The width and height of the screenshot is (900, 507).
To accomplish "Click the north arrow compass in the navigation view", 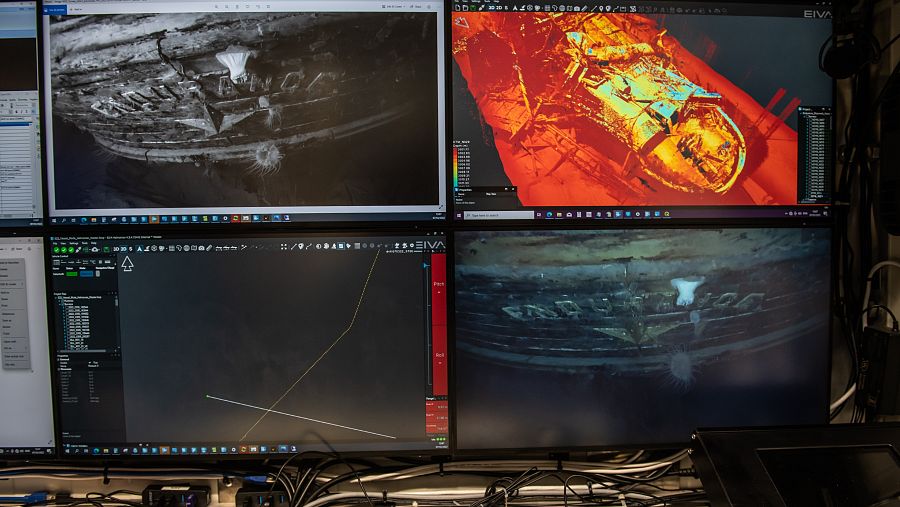I will pos(127,263).
